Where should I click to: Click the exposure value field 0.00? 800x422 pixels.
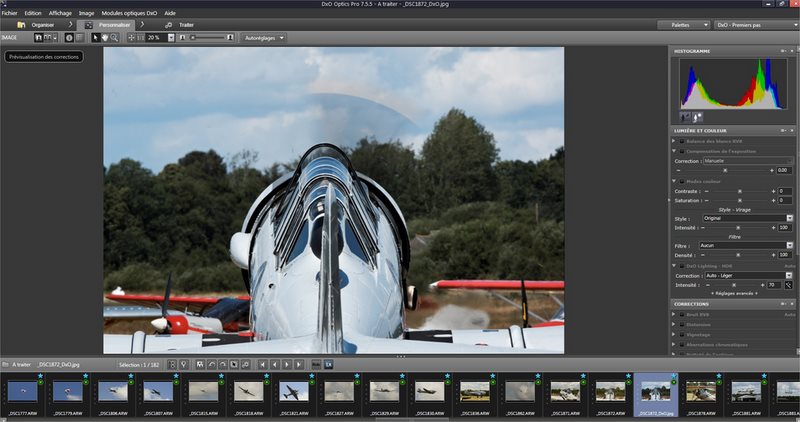[784, 170]
